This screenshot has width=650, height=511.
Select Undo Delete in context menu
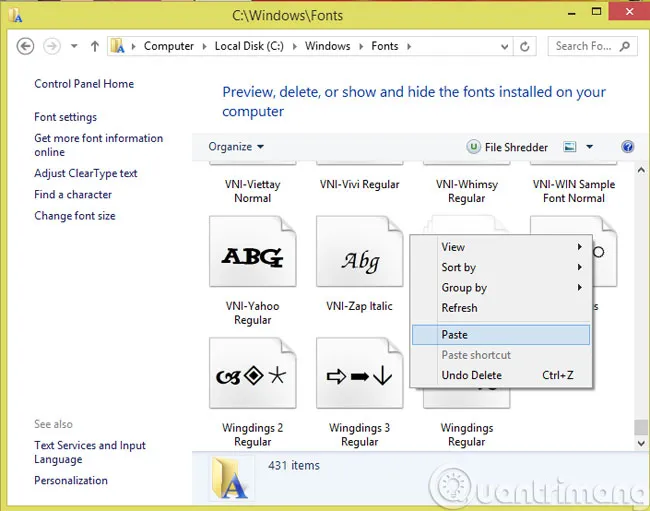(x=472, y=375)
